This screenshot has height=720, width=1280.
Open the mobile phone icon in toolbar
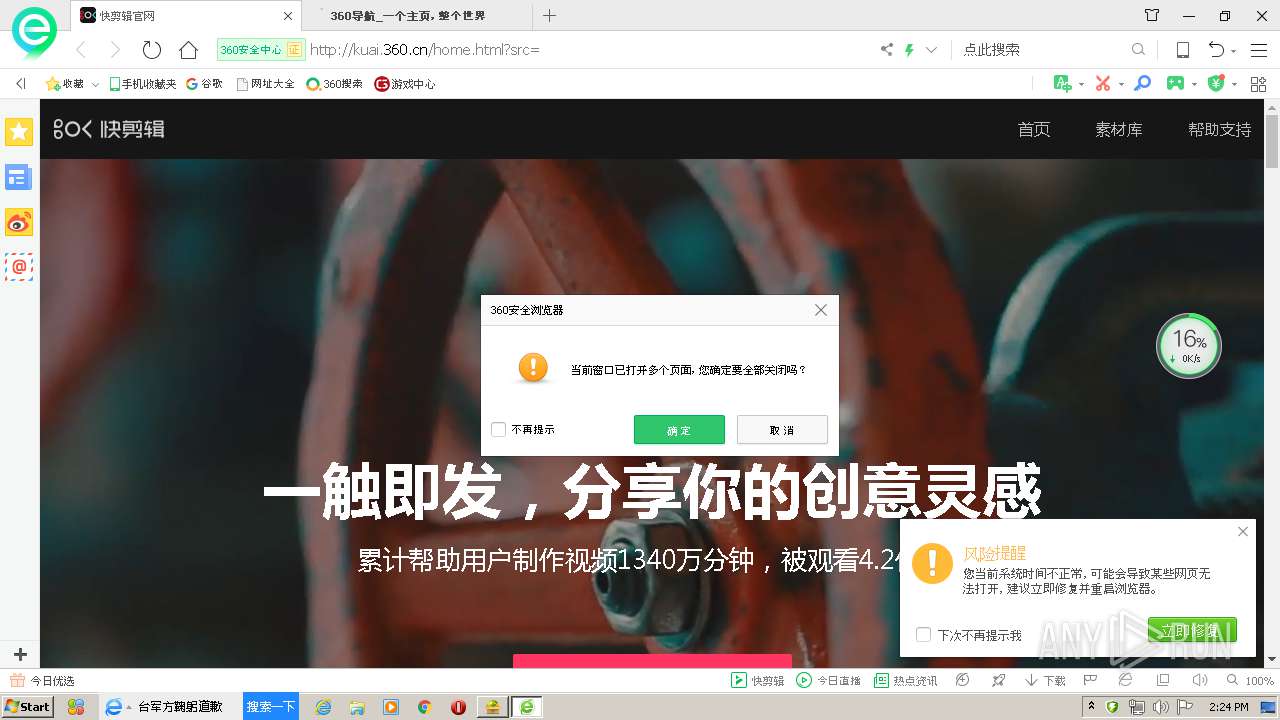pos(1182,50)
